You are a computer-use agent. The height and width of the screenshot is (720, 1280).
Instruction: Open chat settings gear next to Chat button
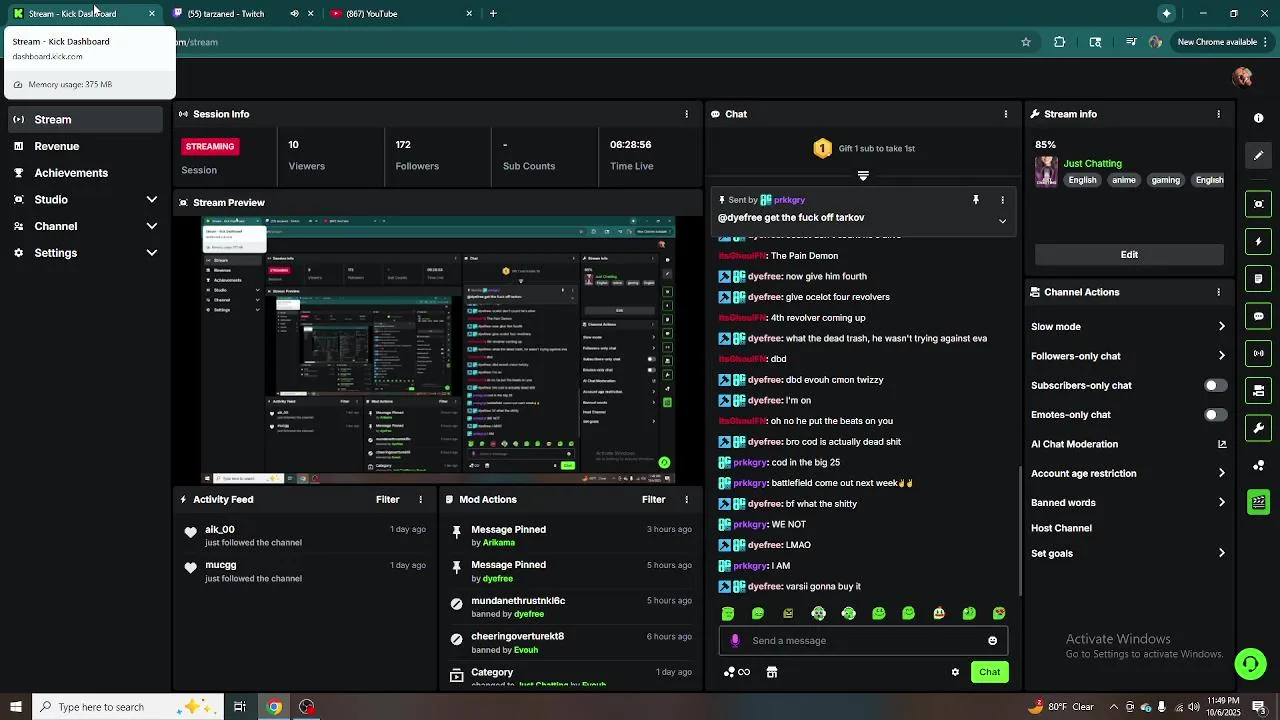[x=955, y=672]
